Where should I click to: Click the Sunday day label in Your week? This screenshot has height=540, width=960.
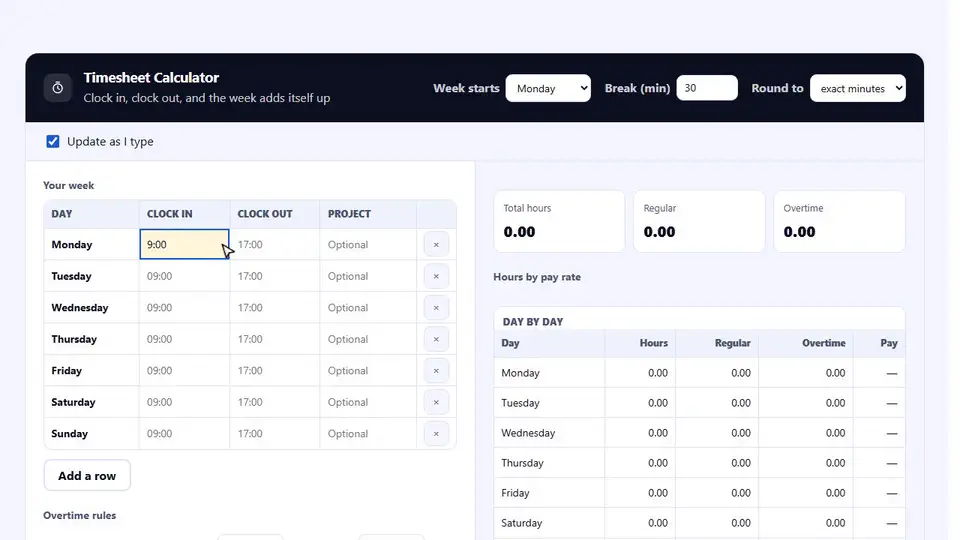point(70,433)
